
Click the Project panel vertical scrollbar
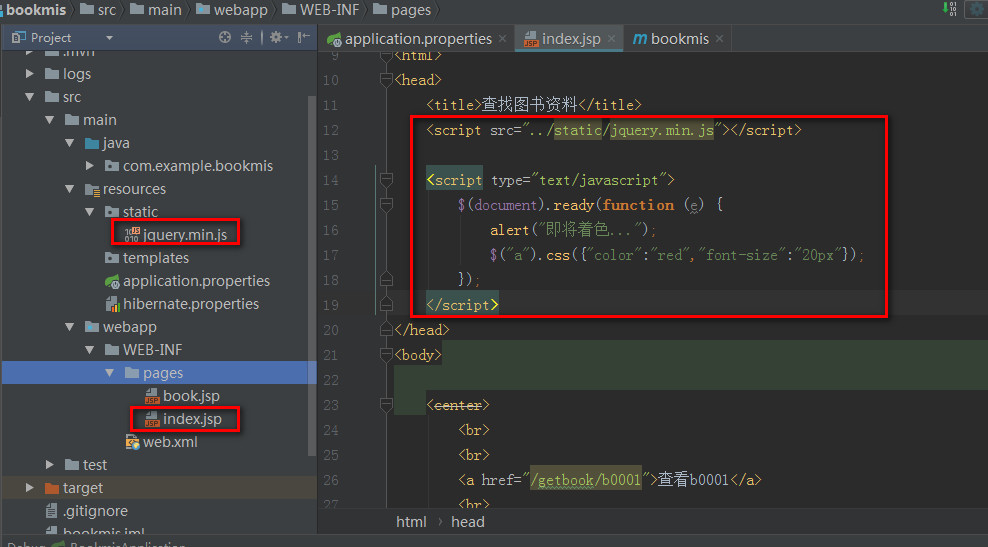(311, 275)
